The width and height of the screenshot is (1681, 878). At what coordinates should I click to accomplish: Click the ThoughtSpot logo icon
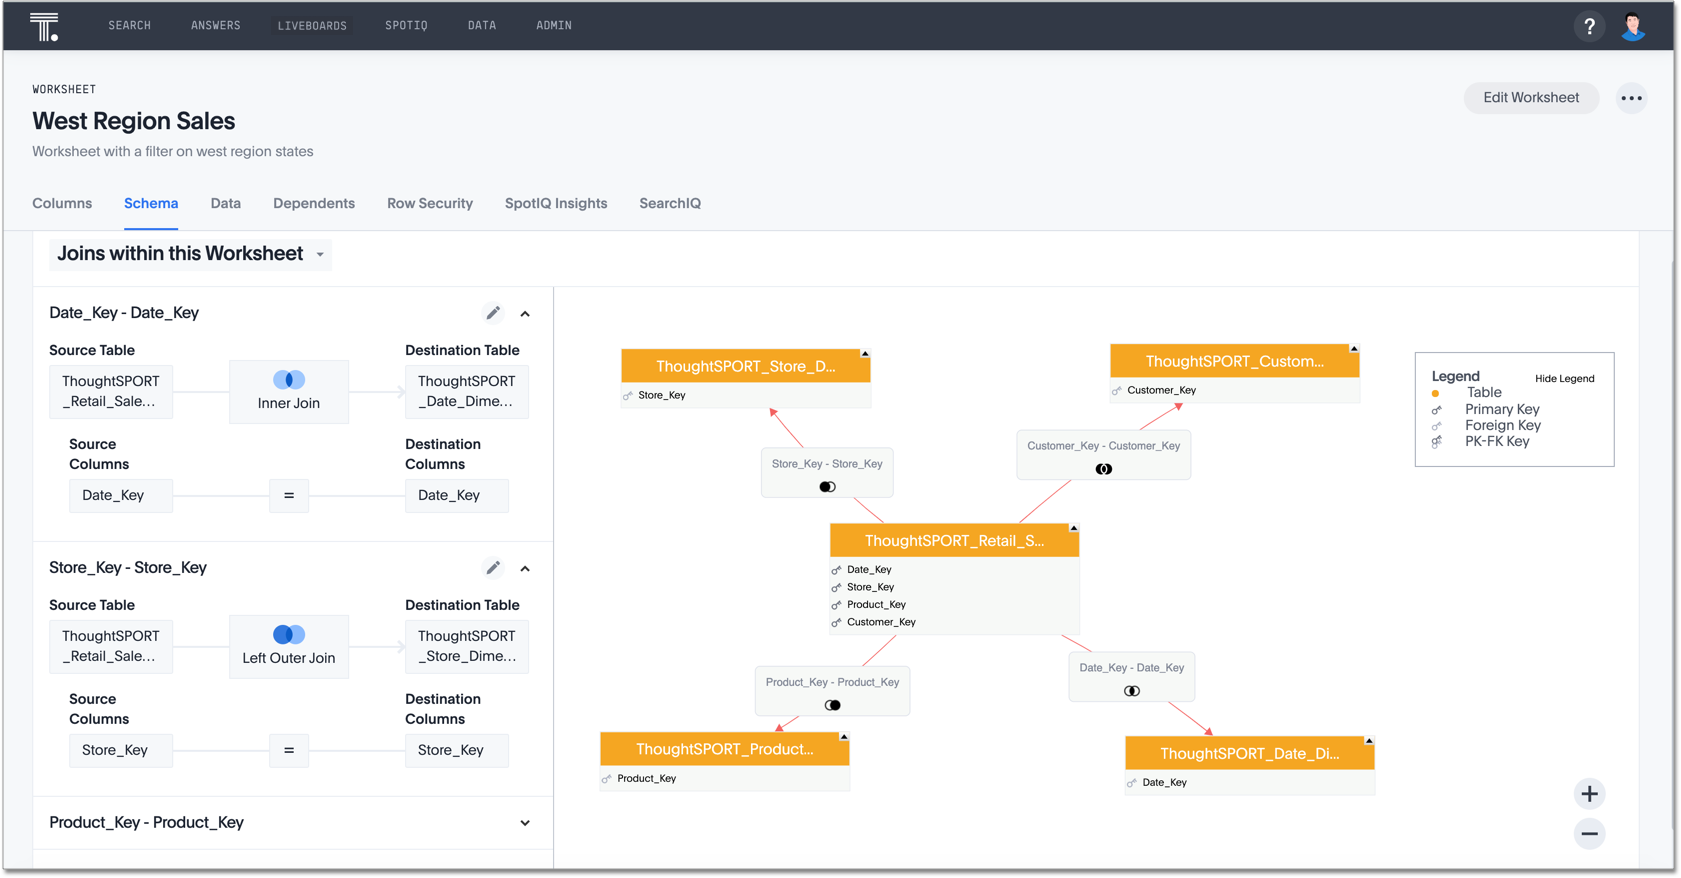(x=44, y=26)
